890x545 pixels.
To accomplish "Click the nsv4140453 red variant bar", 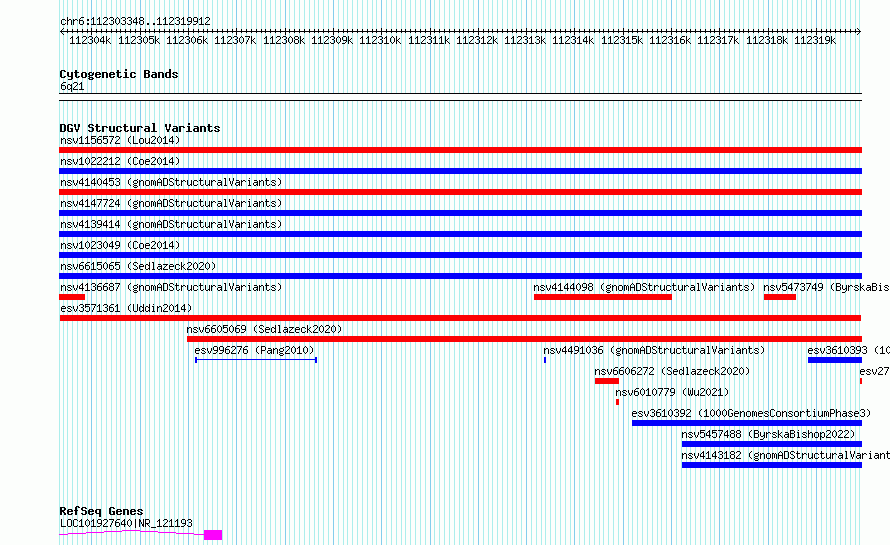I will click(460, 192).
